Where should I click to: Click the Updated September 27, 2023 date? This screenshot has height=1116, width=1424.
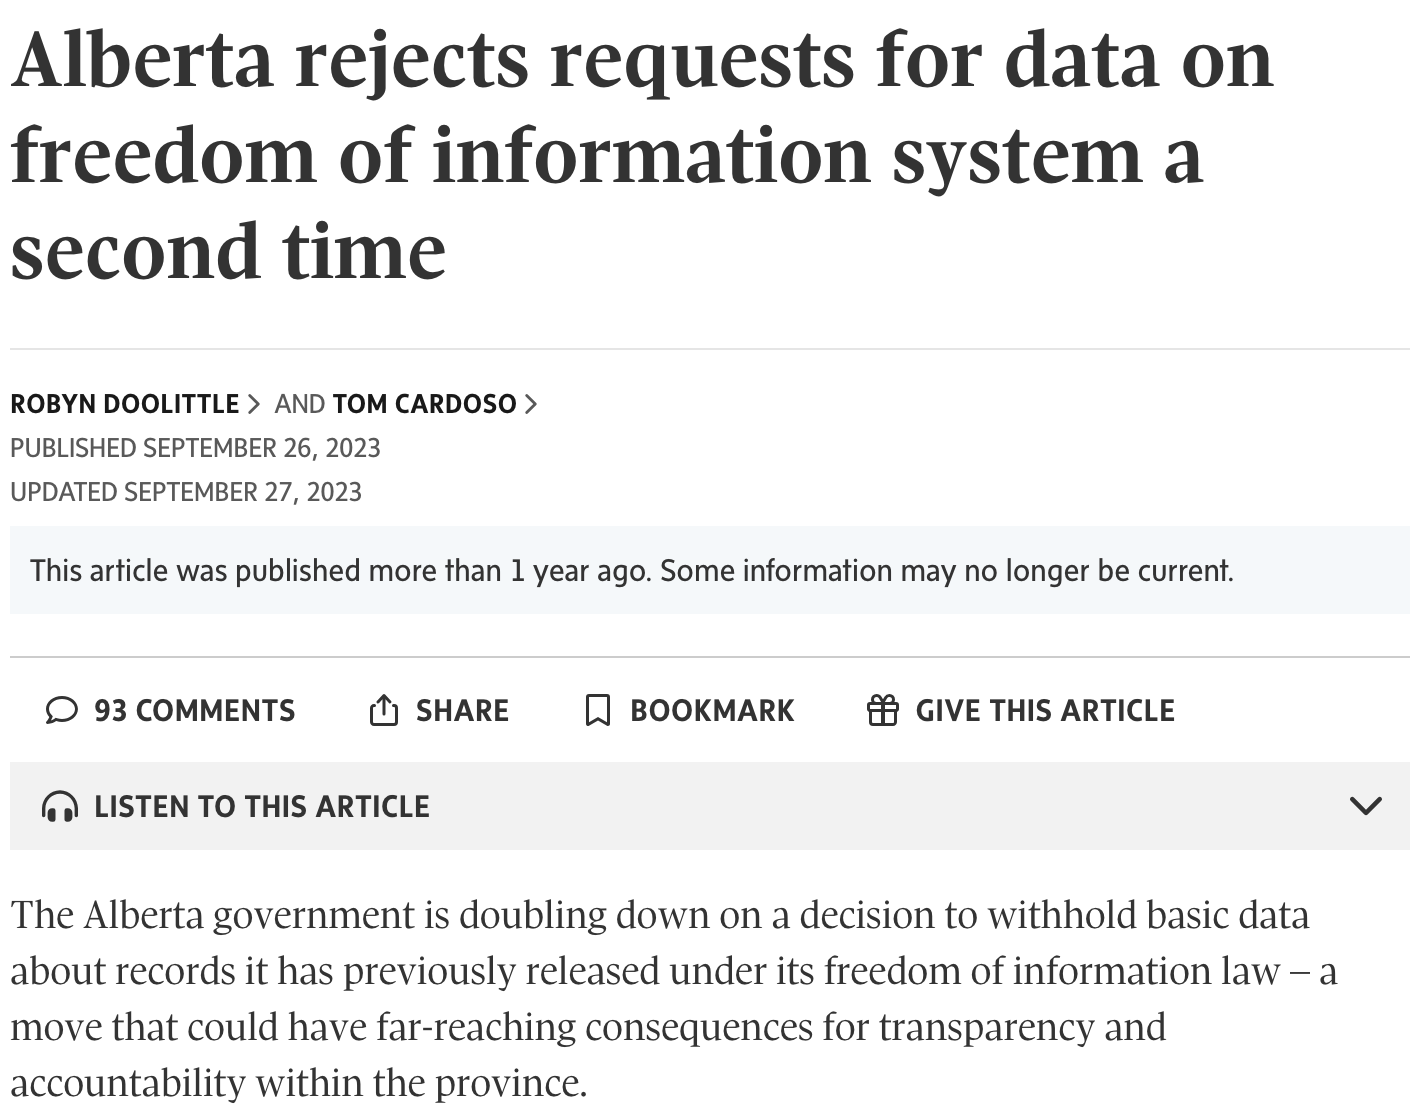point(186,492)
